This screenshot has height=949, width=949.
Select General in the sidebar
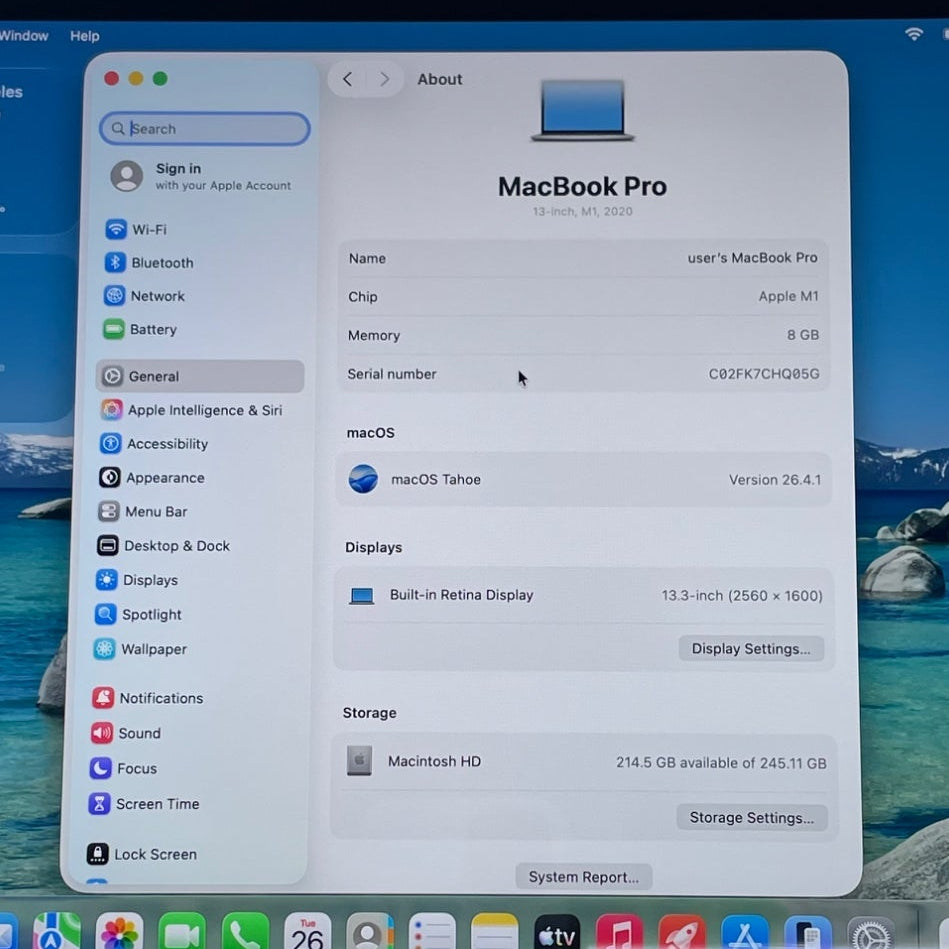click(x=200, y=376)
